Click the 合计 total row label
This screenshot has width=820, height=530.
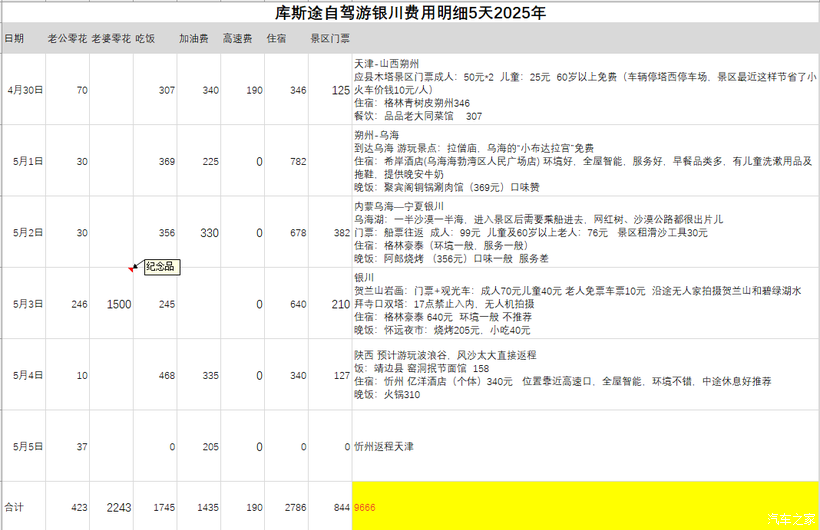(x=24, y=506)
